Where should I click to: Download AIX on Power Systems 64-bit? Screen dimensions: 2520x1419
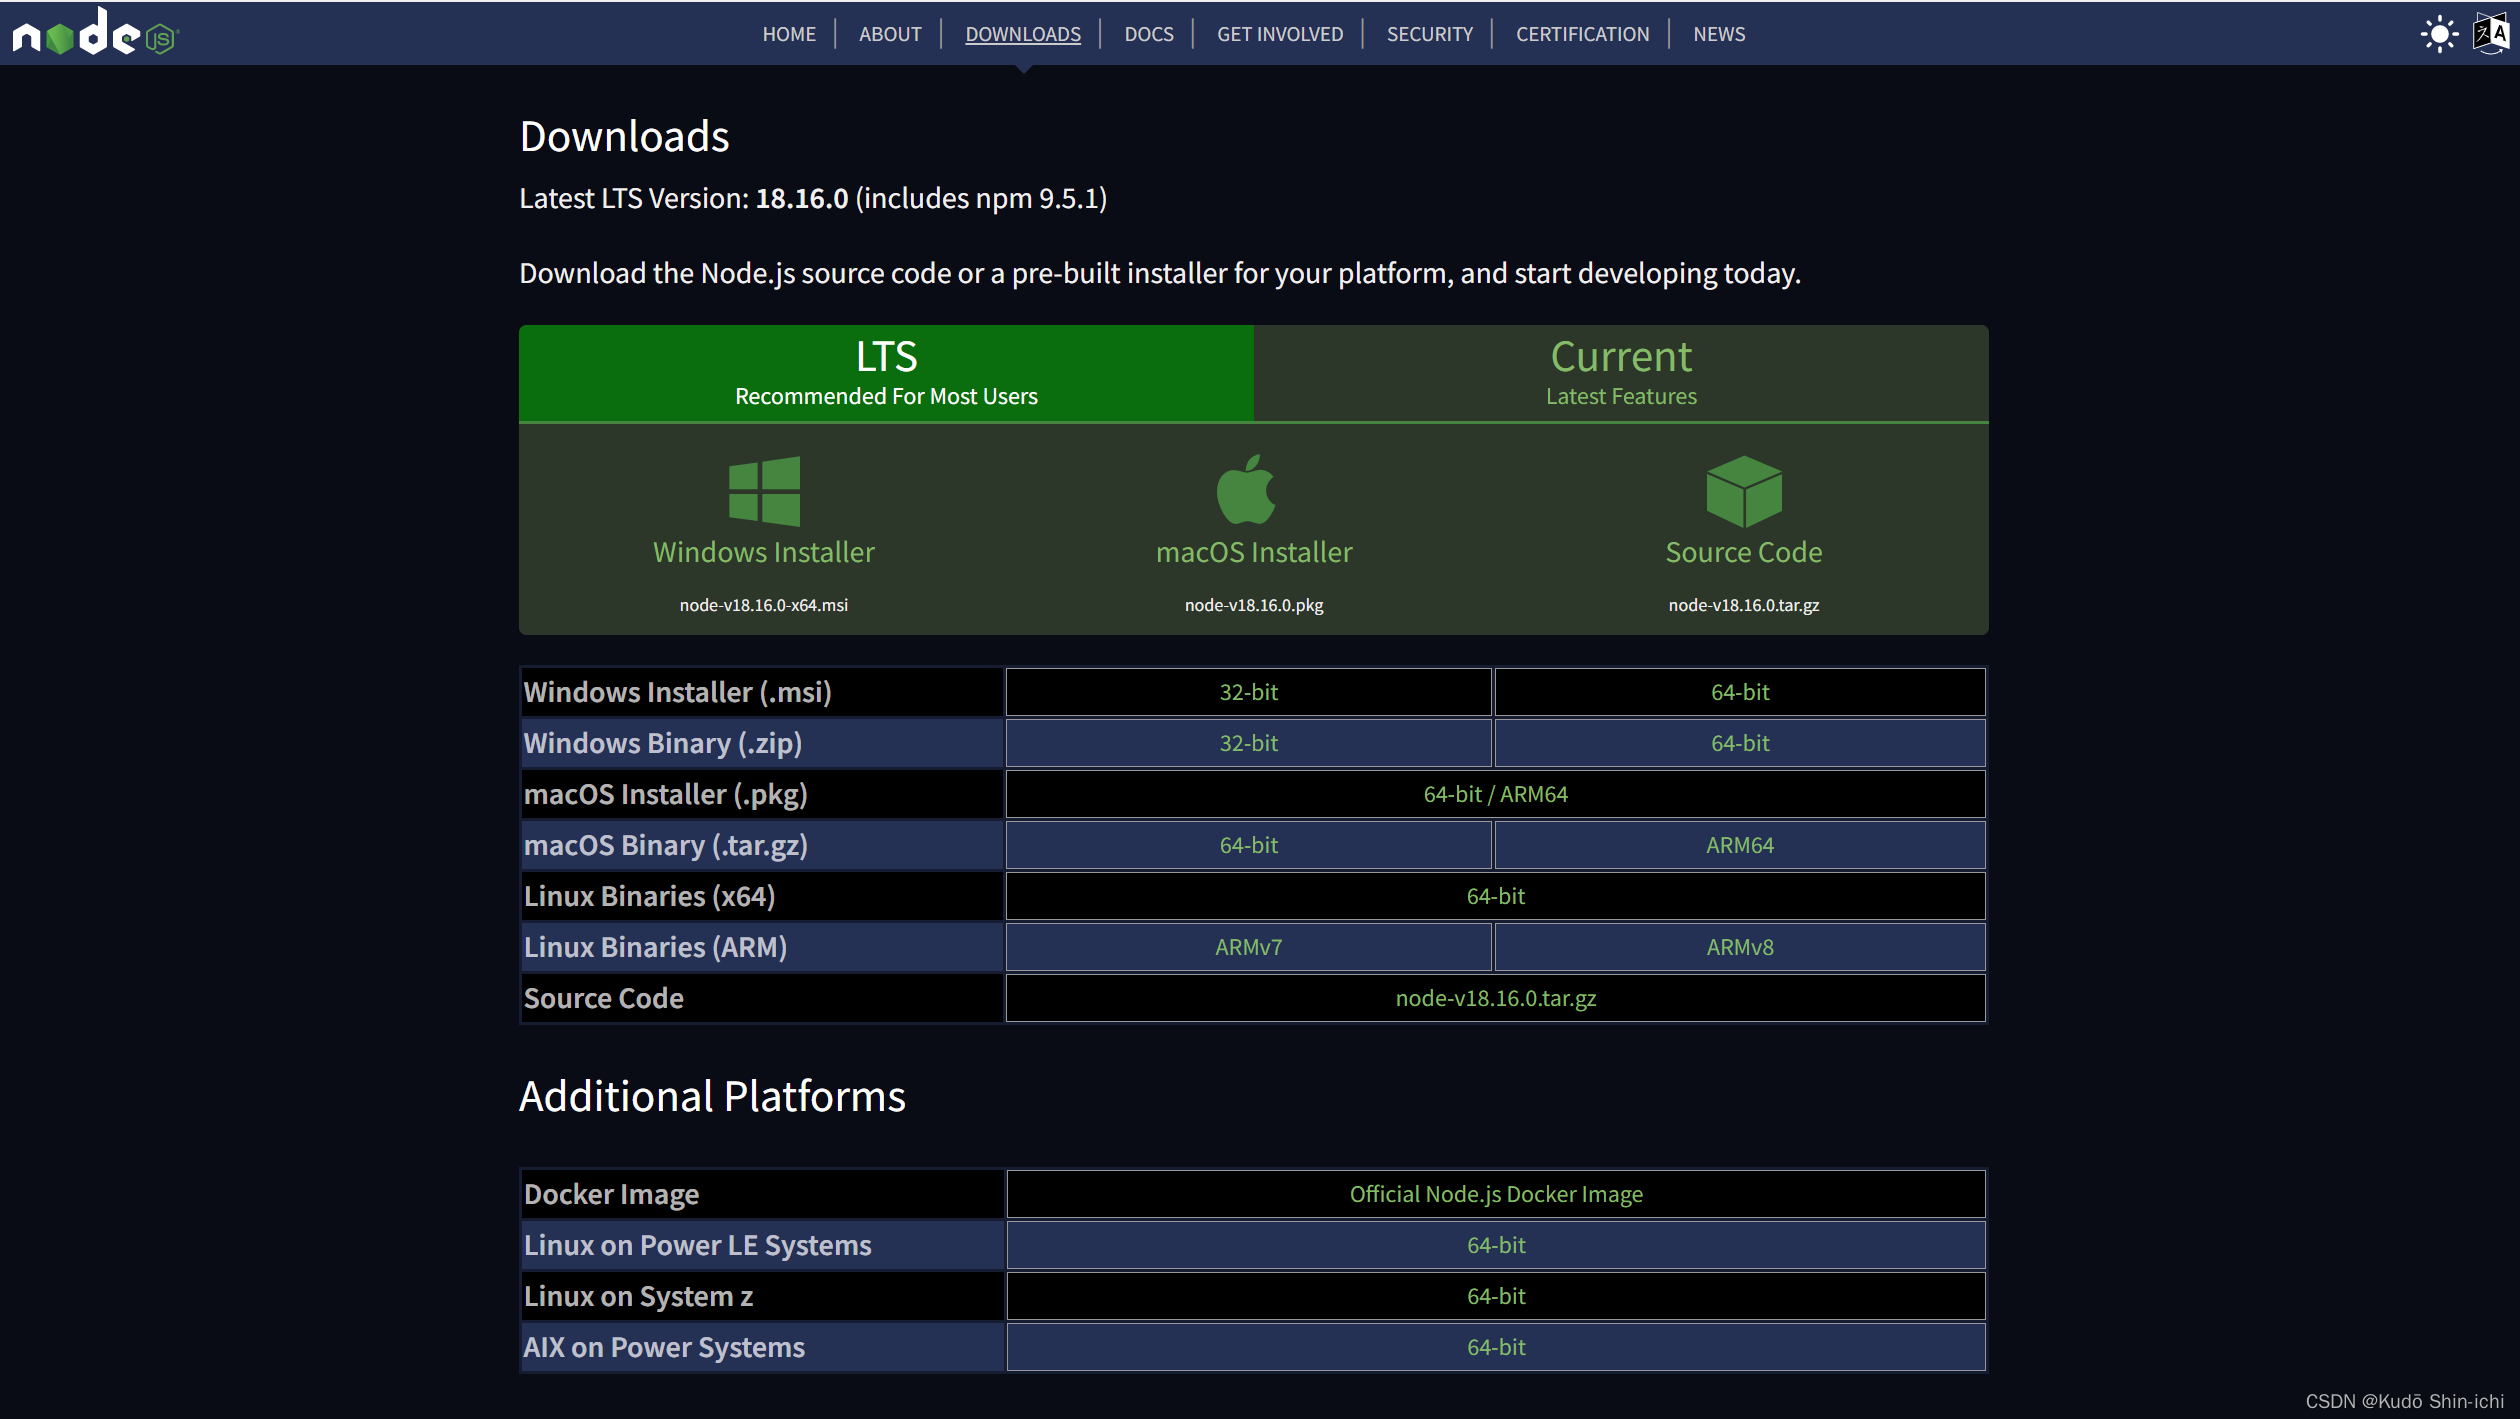1496,1347
